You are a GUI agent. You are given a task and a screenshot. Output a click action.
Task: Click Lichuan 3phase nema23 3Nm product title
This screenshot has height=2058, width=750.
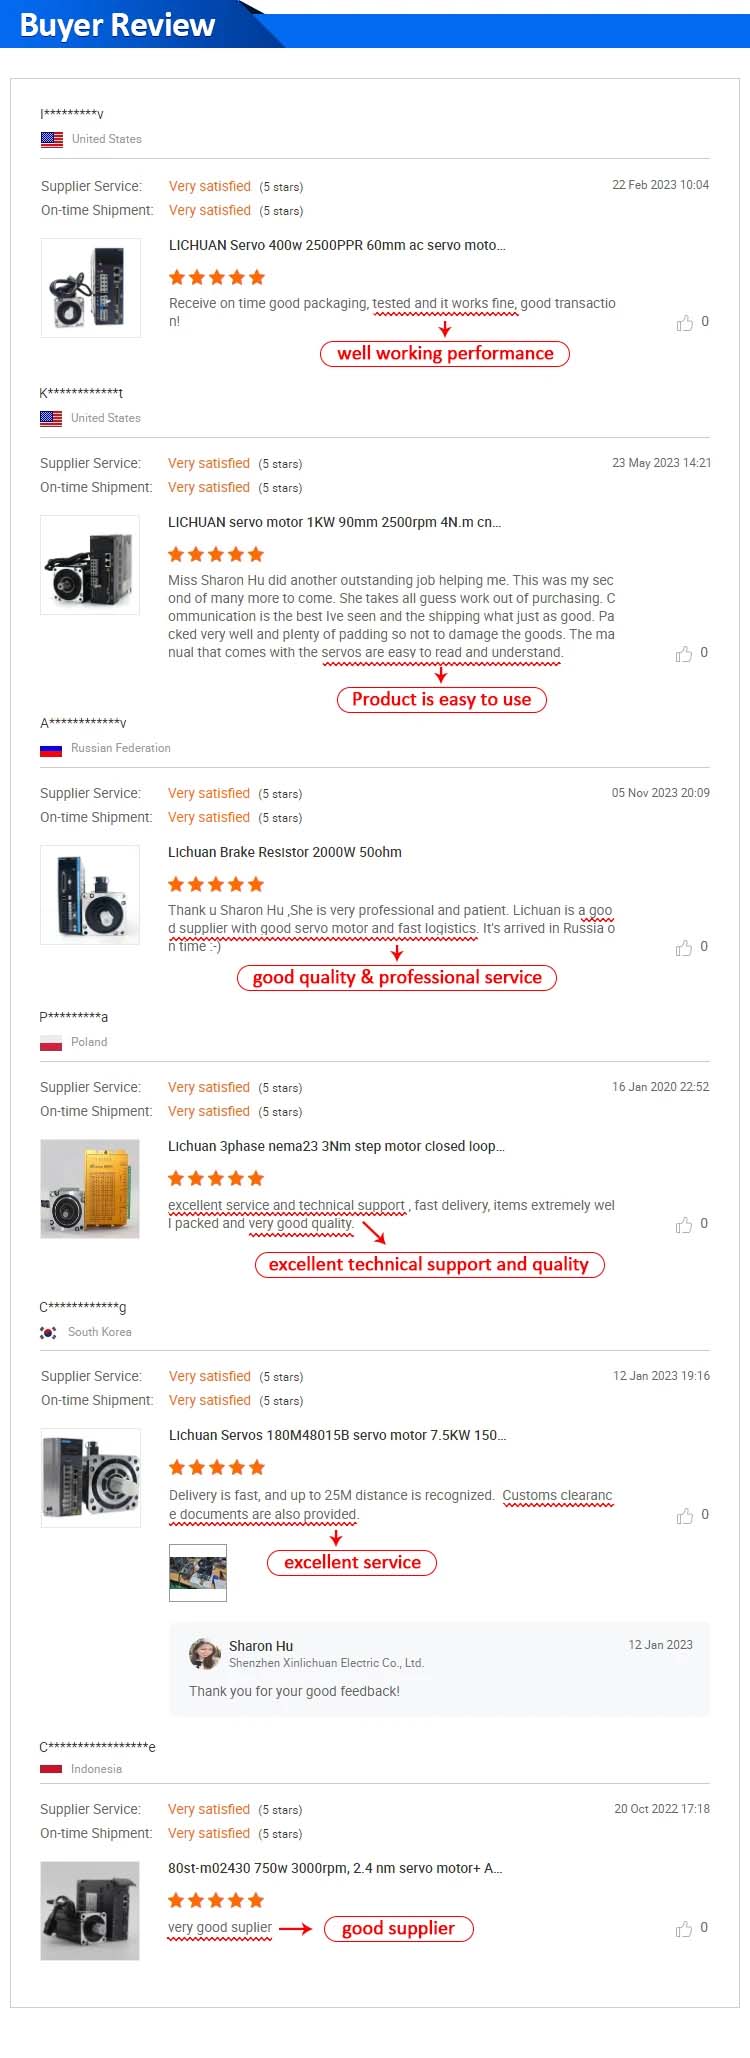click(336, 1146)
